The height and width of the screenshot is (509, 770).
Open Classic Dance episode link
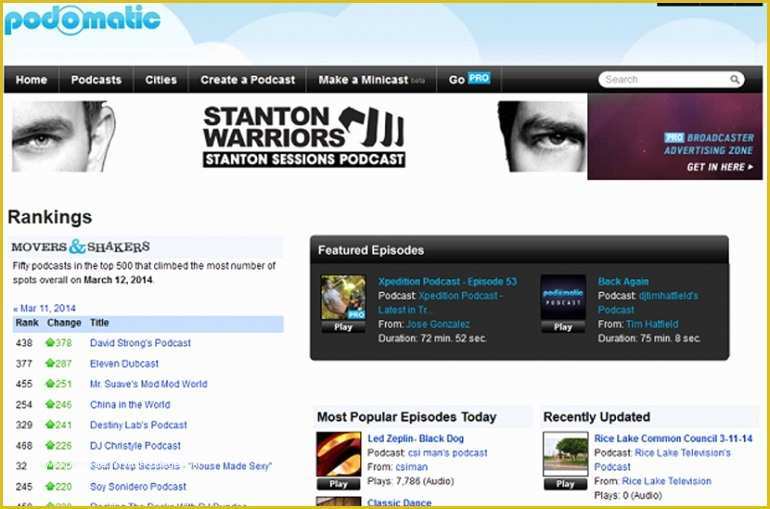[x=399, y=503]
